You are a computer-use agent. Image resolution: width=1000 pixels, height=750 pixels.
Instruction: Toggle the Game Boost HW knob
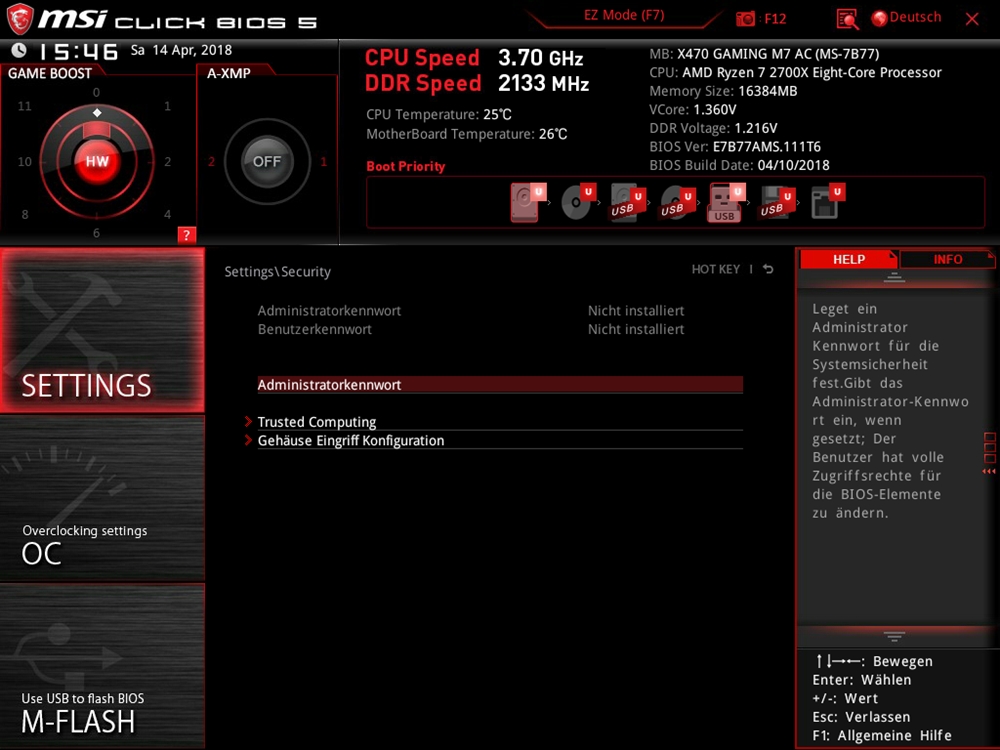[97, 161]
